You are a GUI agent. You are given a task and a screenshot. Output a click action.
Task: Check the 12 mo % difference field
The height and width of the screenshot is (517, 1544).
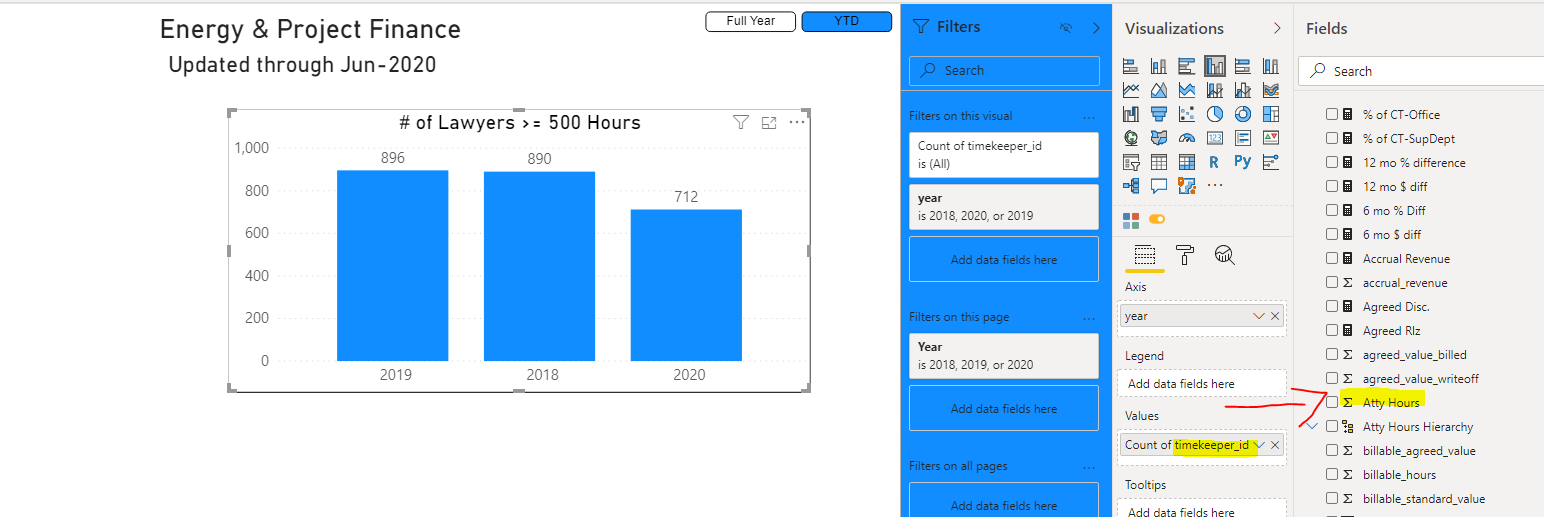(1332, 162)
